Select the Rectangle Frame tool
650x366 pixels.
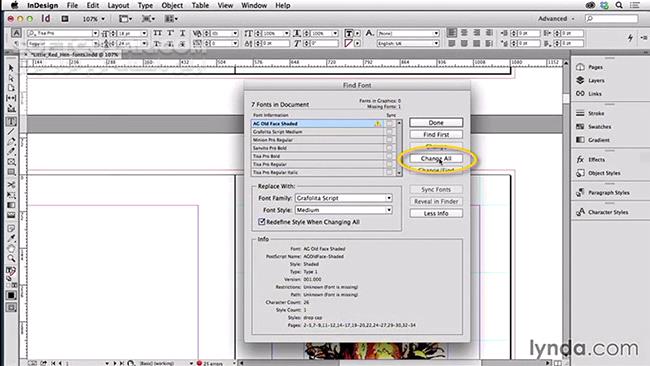pyautogui.click(x=11, y=162)
